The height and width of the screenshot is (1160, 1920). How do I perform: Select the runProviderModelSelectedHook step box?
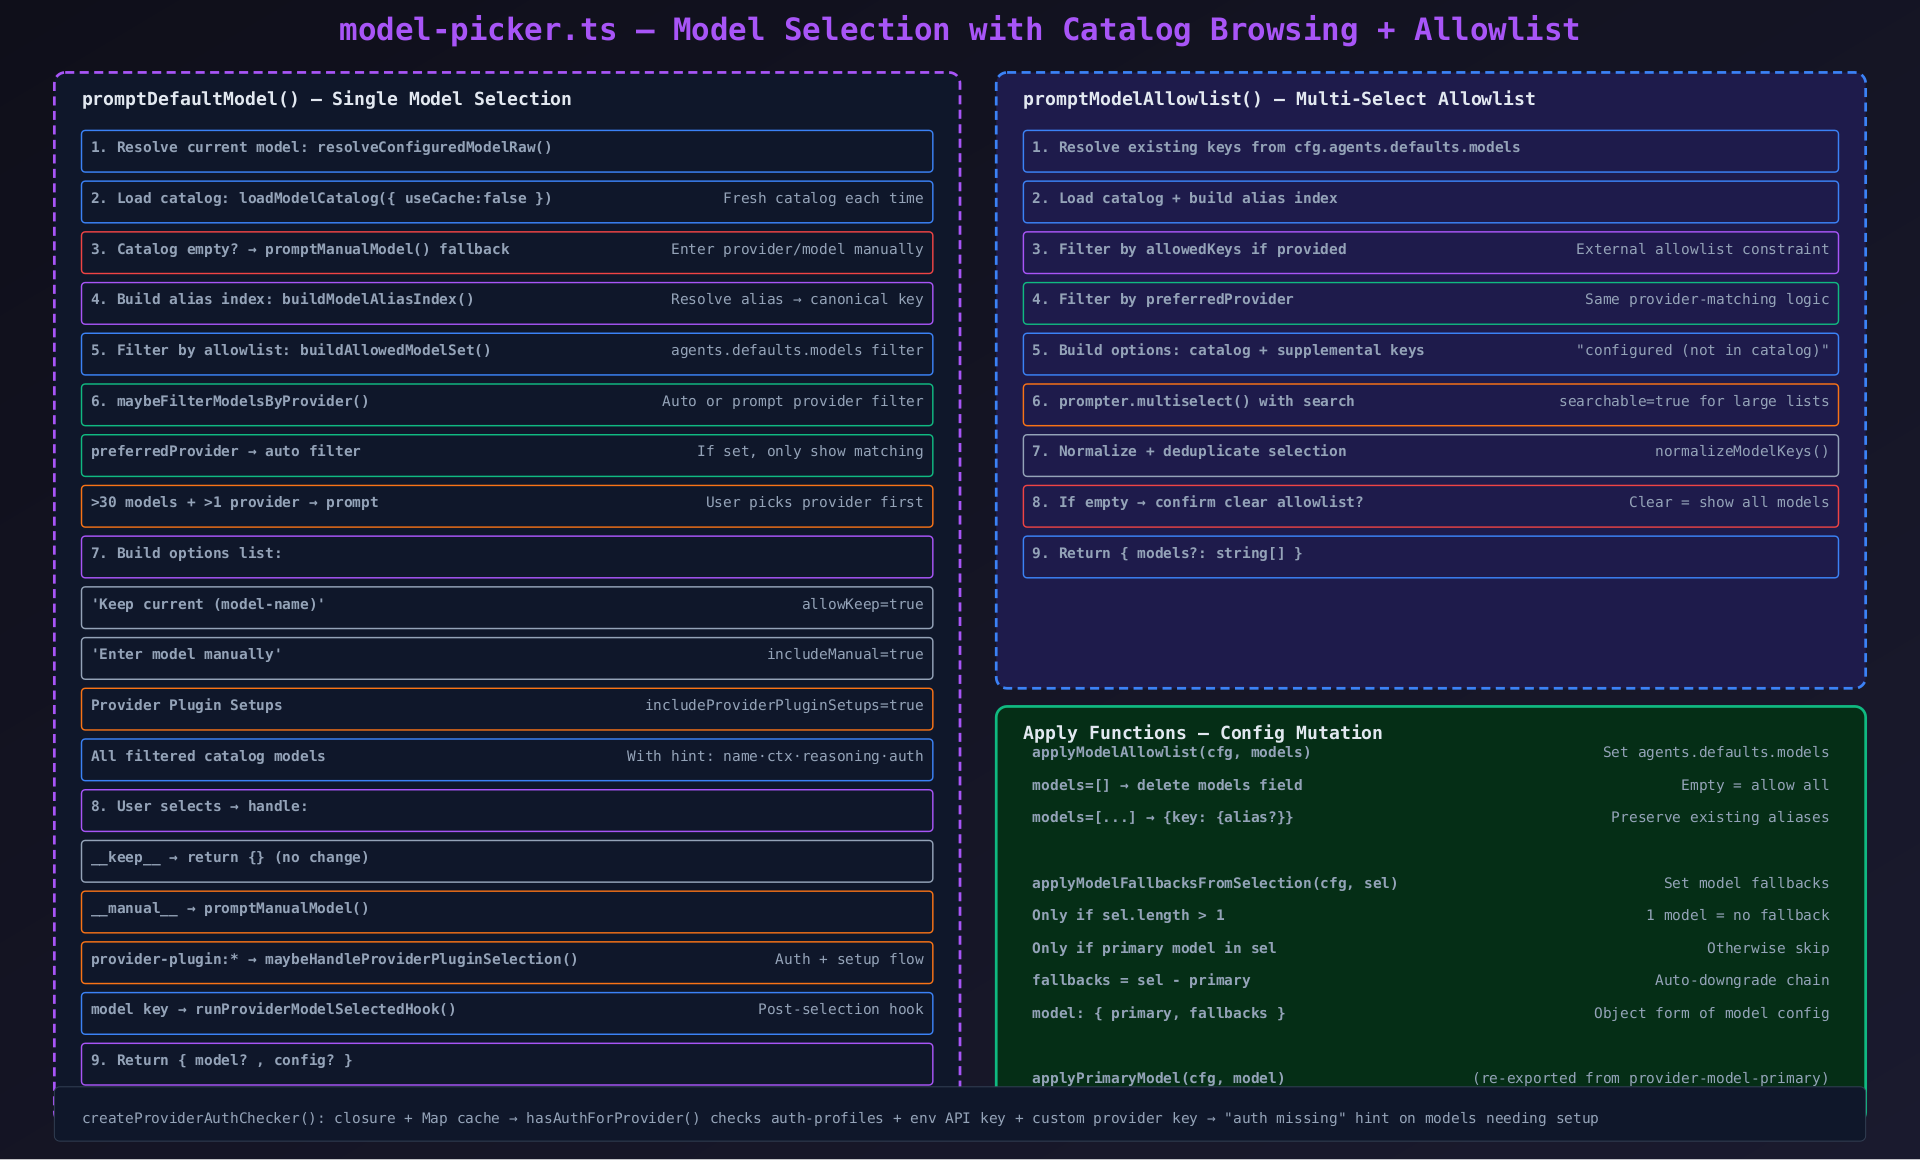(x=506, y=1012)
